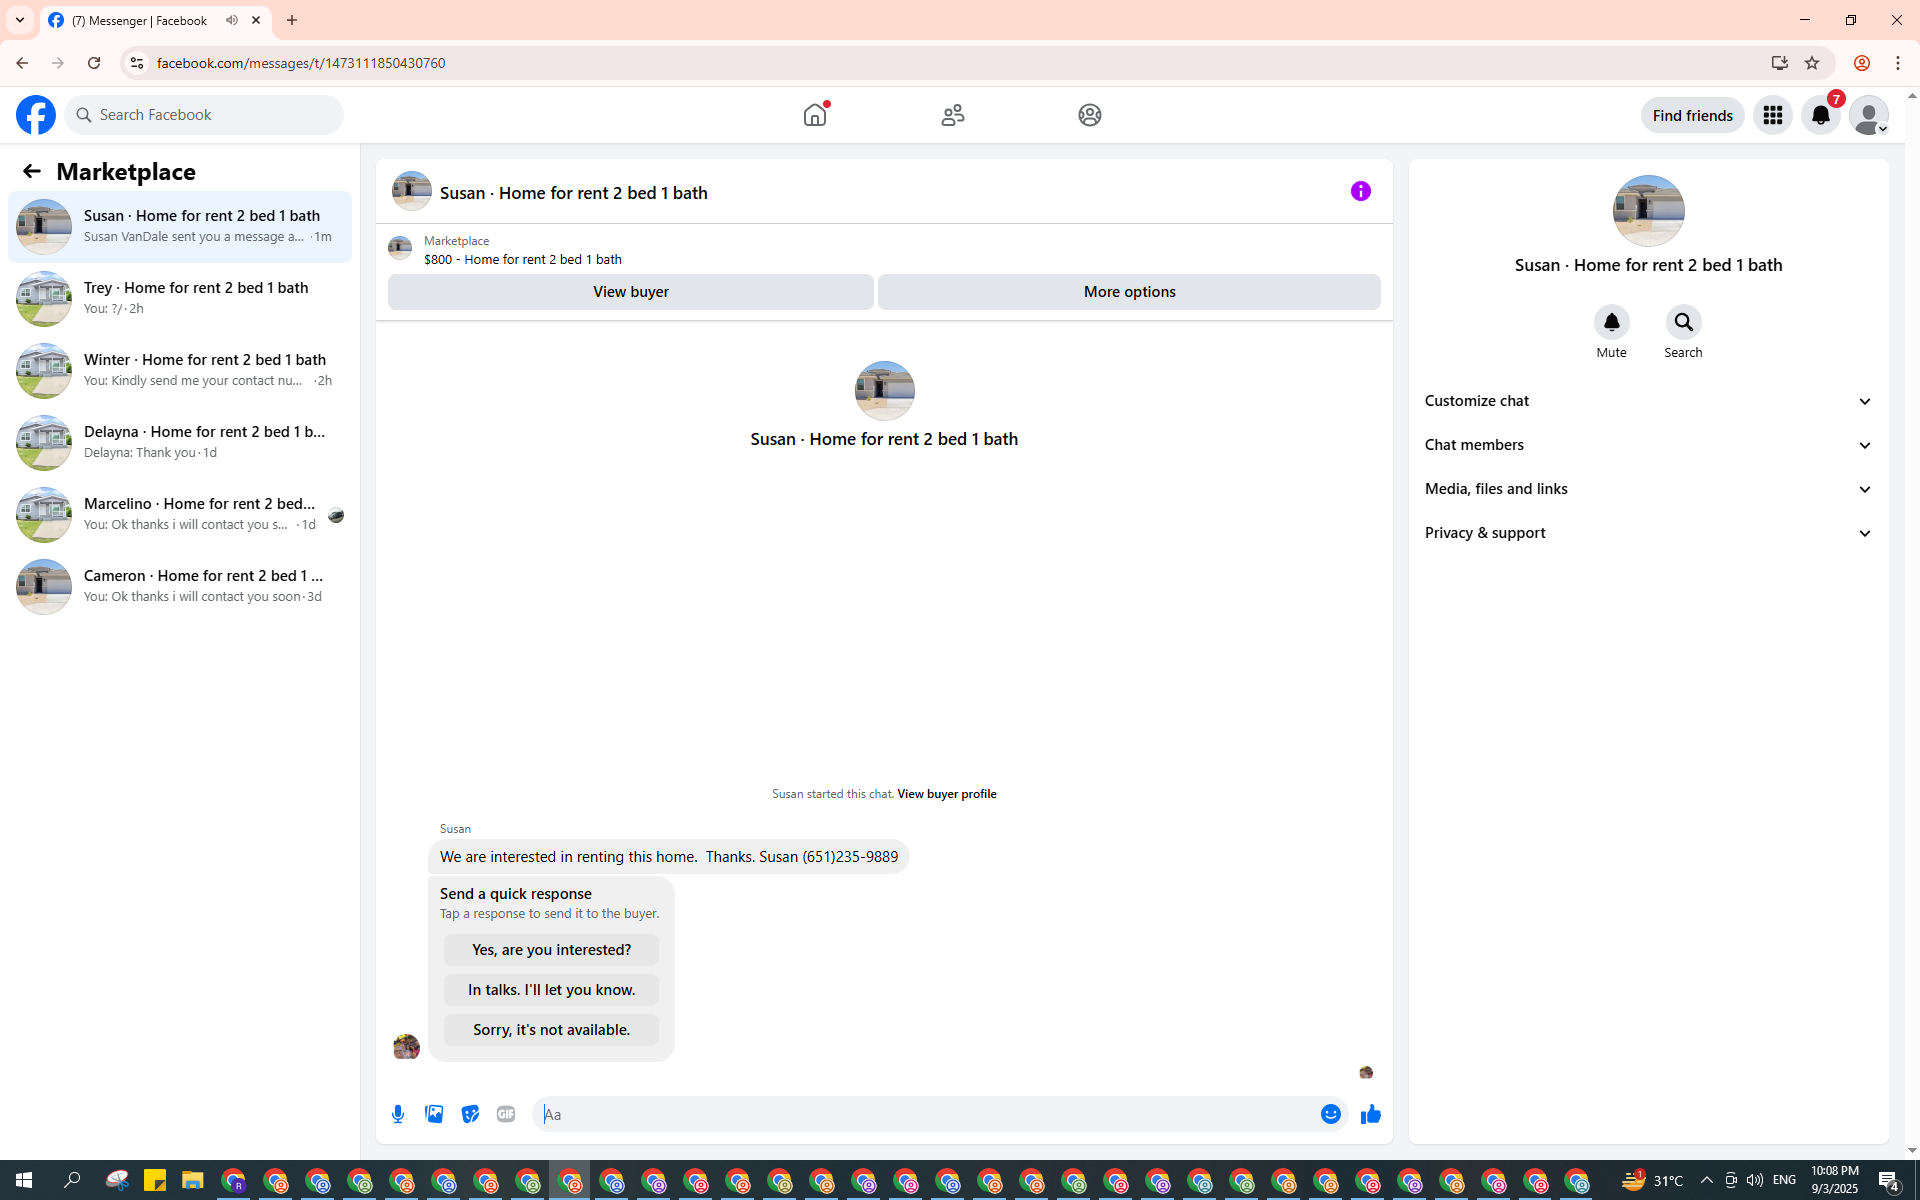Image resolution: width=1920 pixels, height=1200 pixels.
Task: Send a voice clip with microphone icon
Action: click(398, 1114)
